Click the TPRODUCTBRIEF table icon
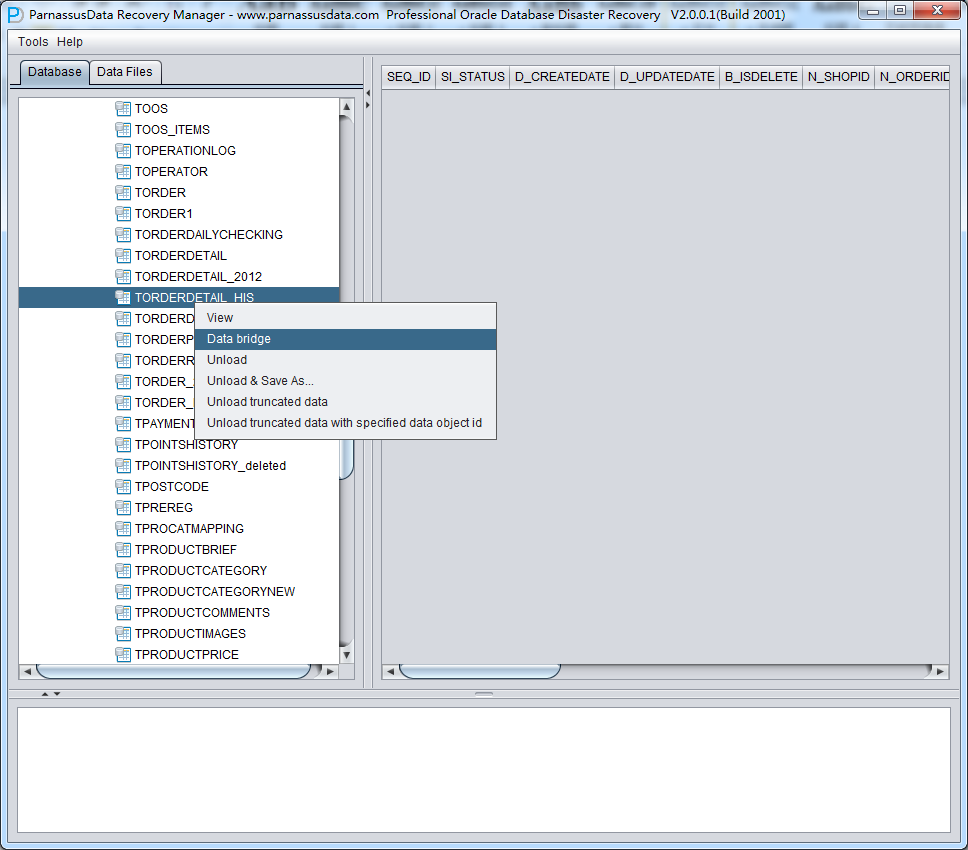Viewport: 968px width, 850px height. (123, 549)
